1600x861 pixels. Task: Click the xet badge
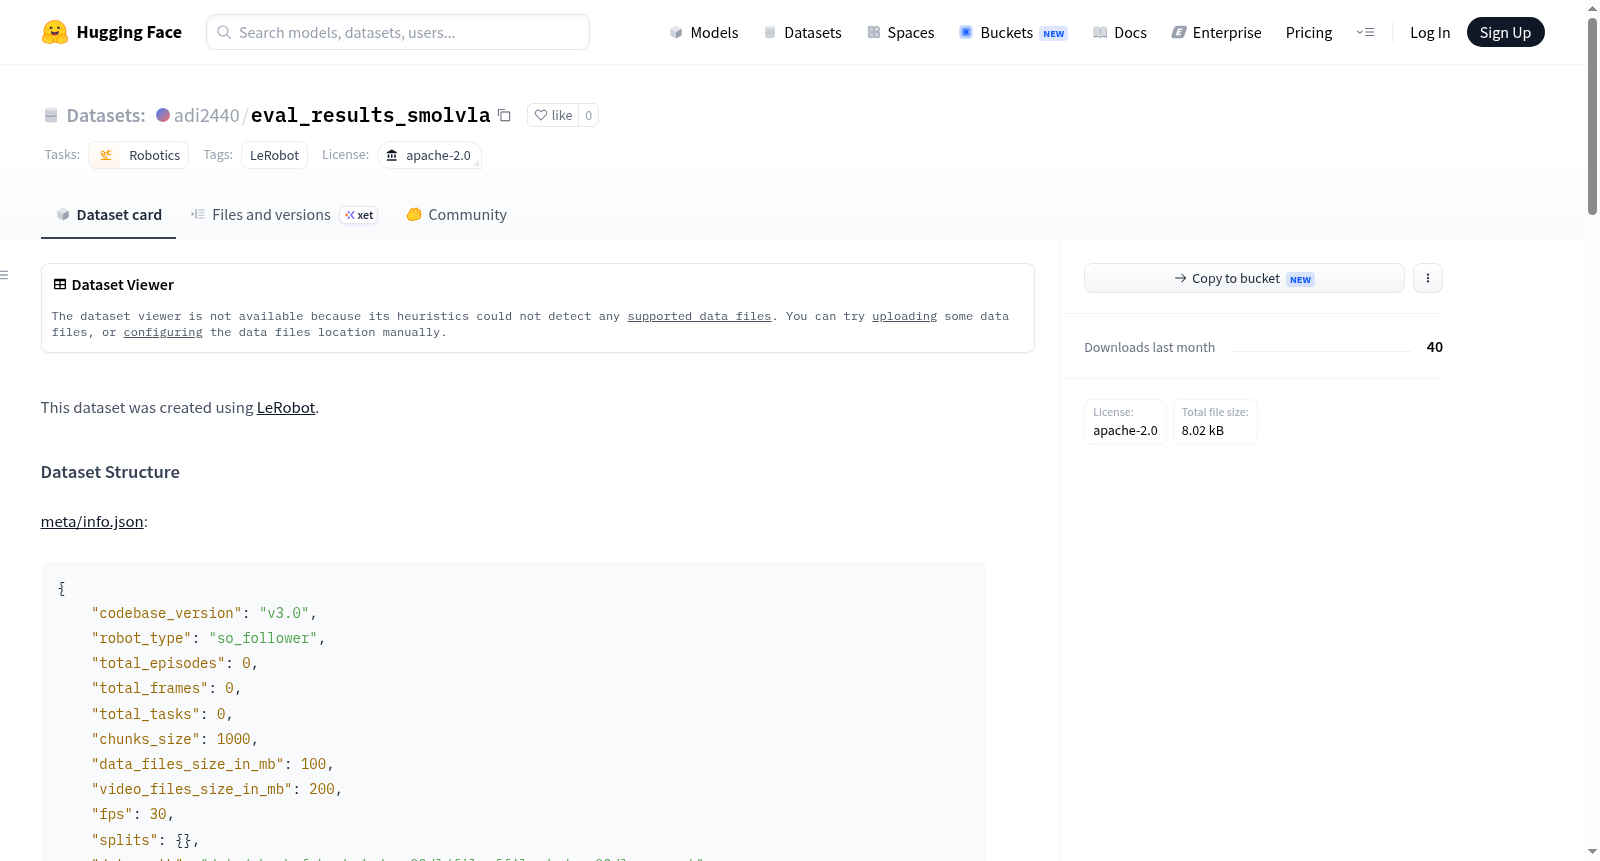[x=359, y=215]
